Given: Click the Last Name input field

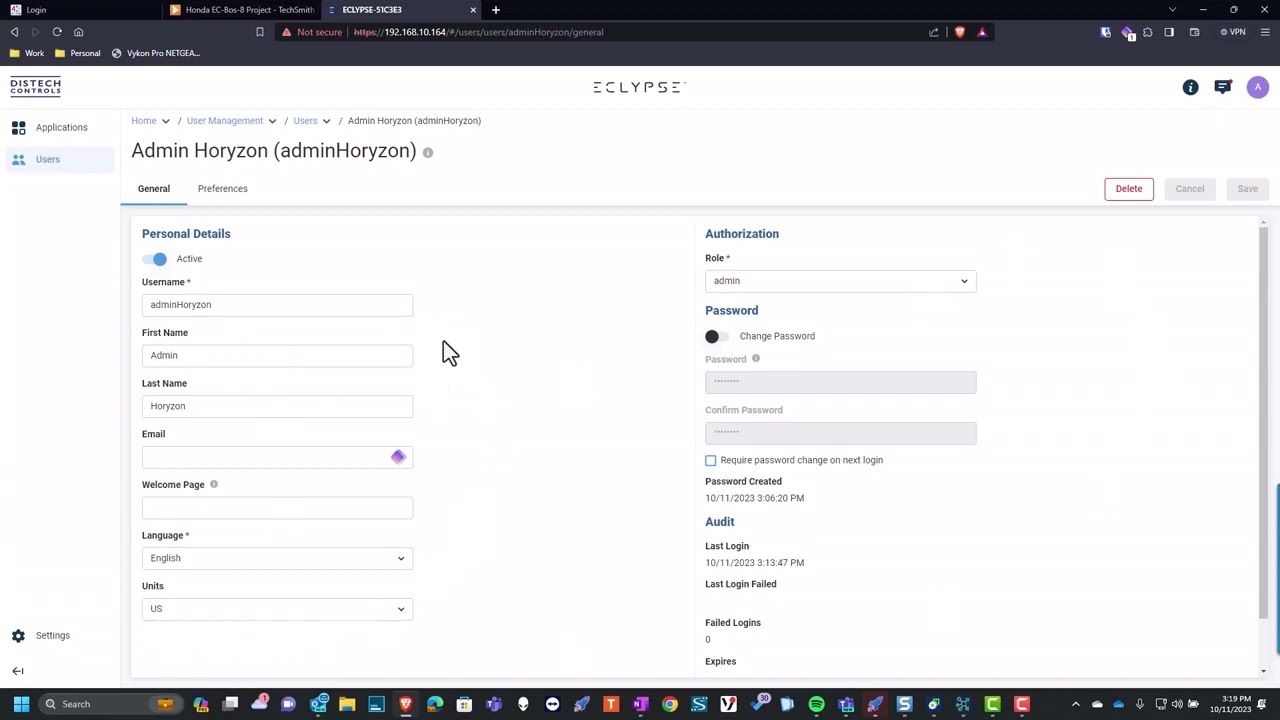Looking at the screenshot, I should pos(277,407).
